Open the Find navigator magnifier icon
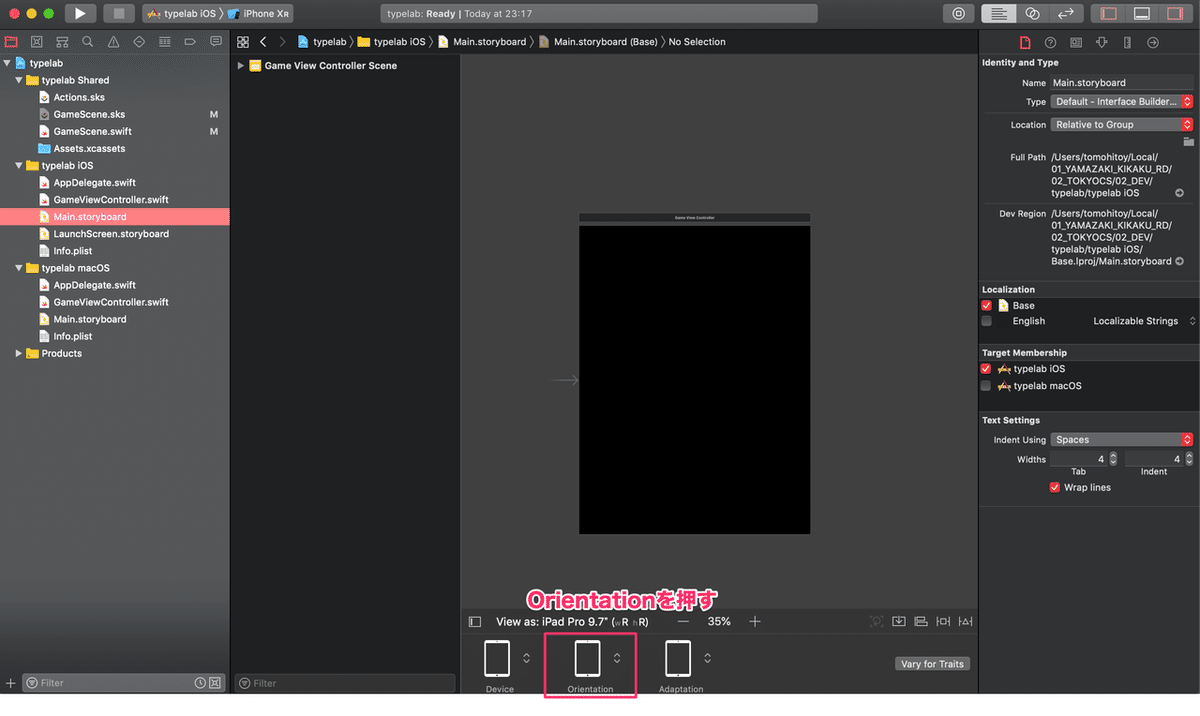The width and height of the screenshot is (1200, 716). 88,42
